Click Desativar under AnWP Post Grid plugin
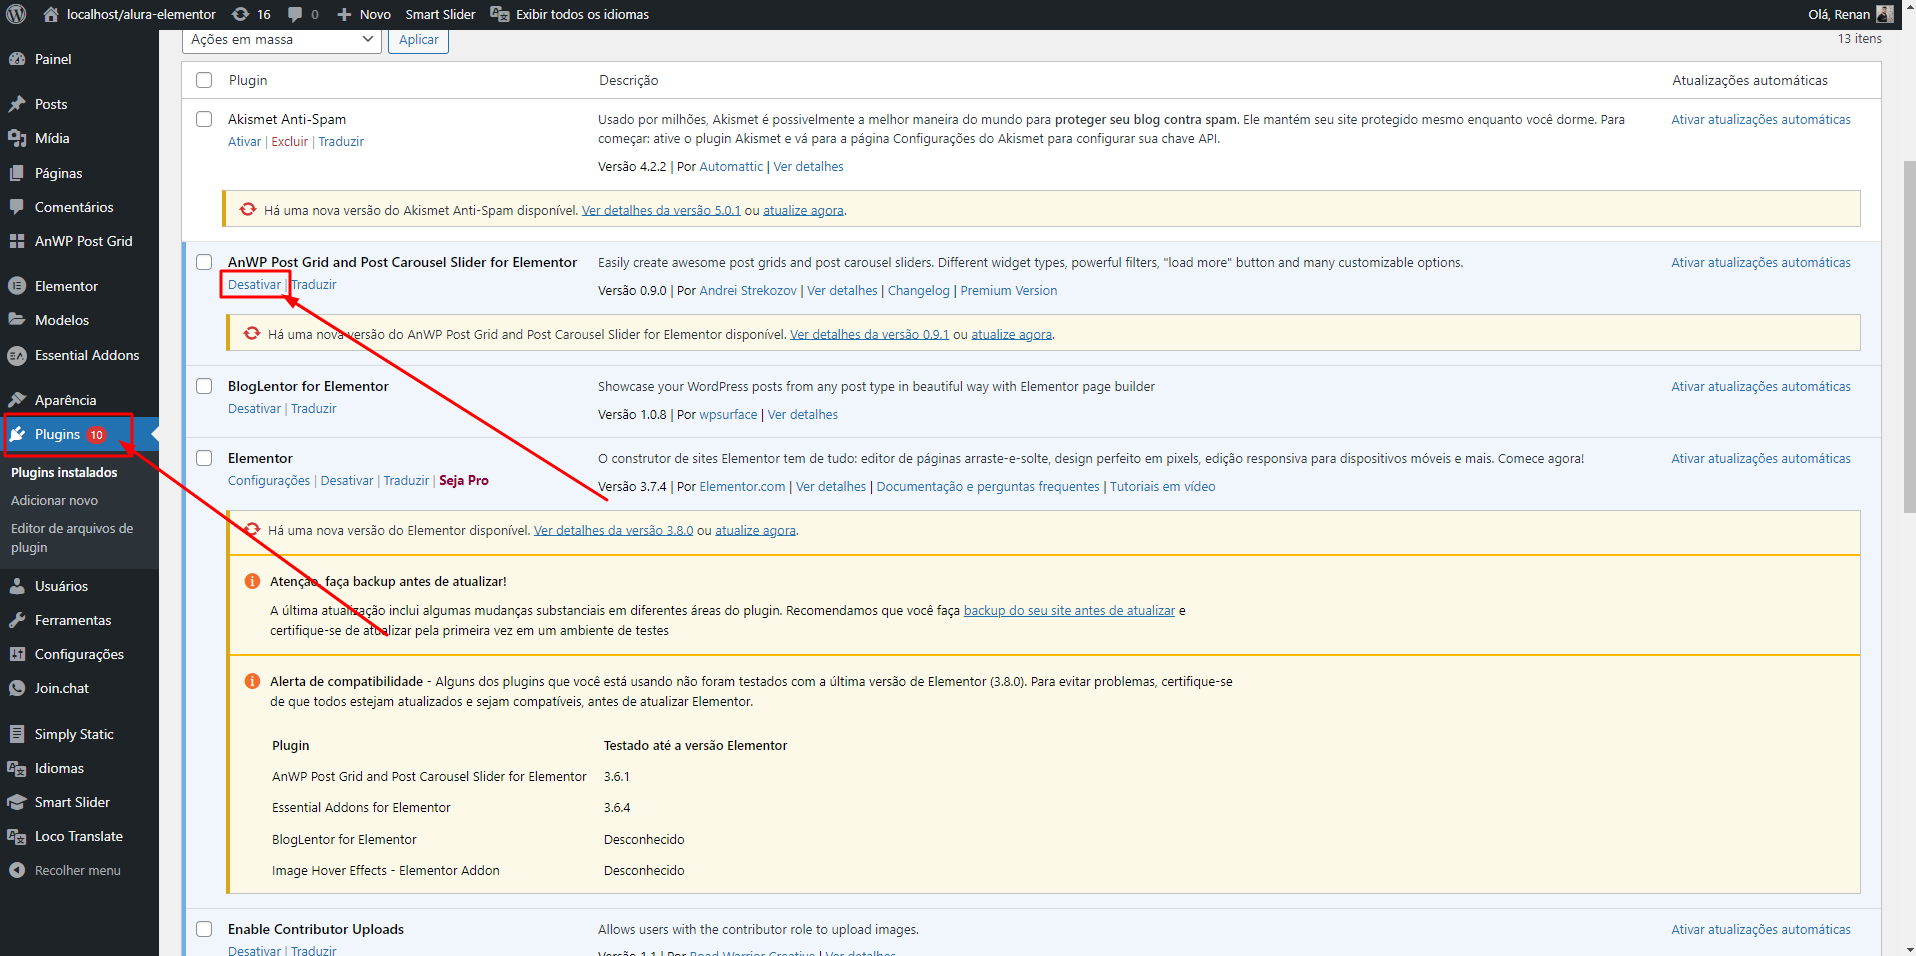The width and height of the screenshot is (1916, 956). coord(254,284)
